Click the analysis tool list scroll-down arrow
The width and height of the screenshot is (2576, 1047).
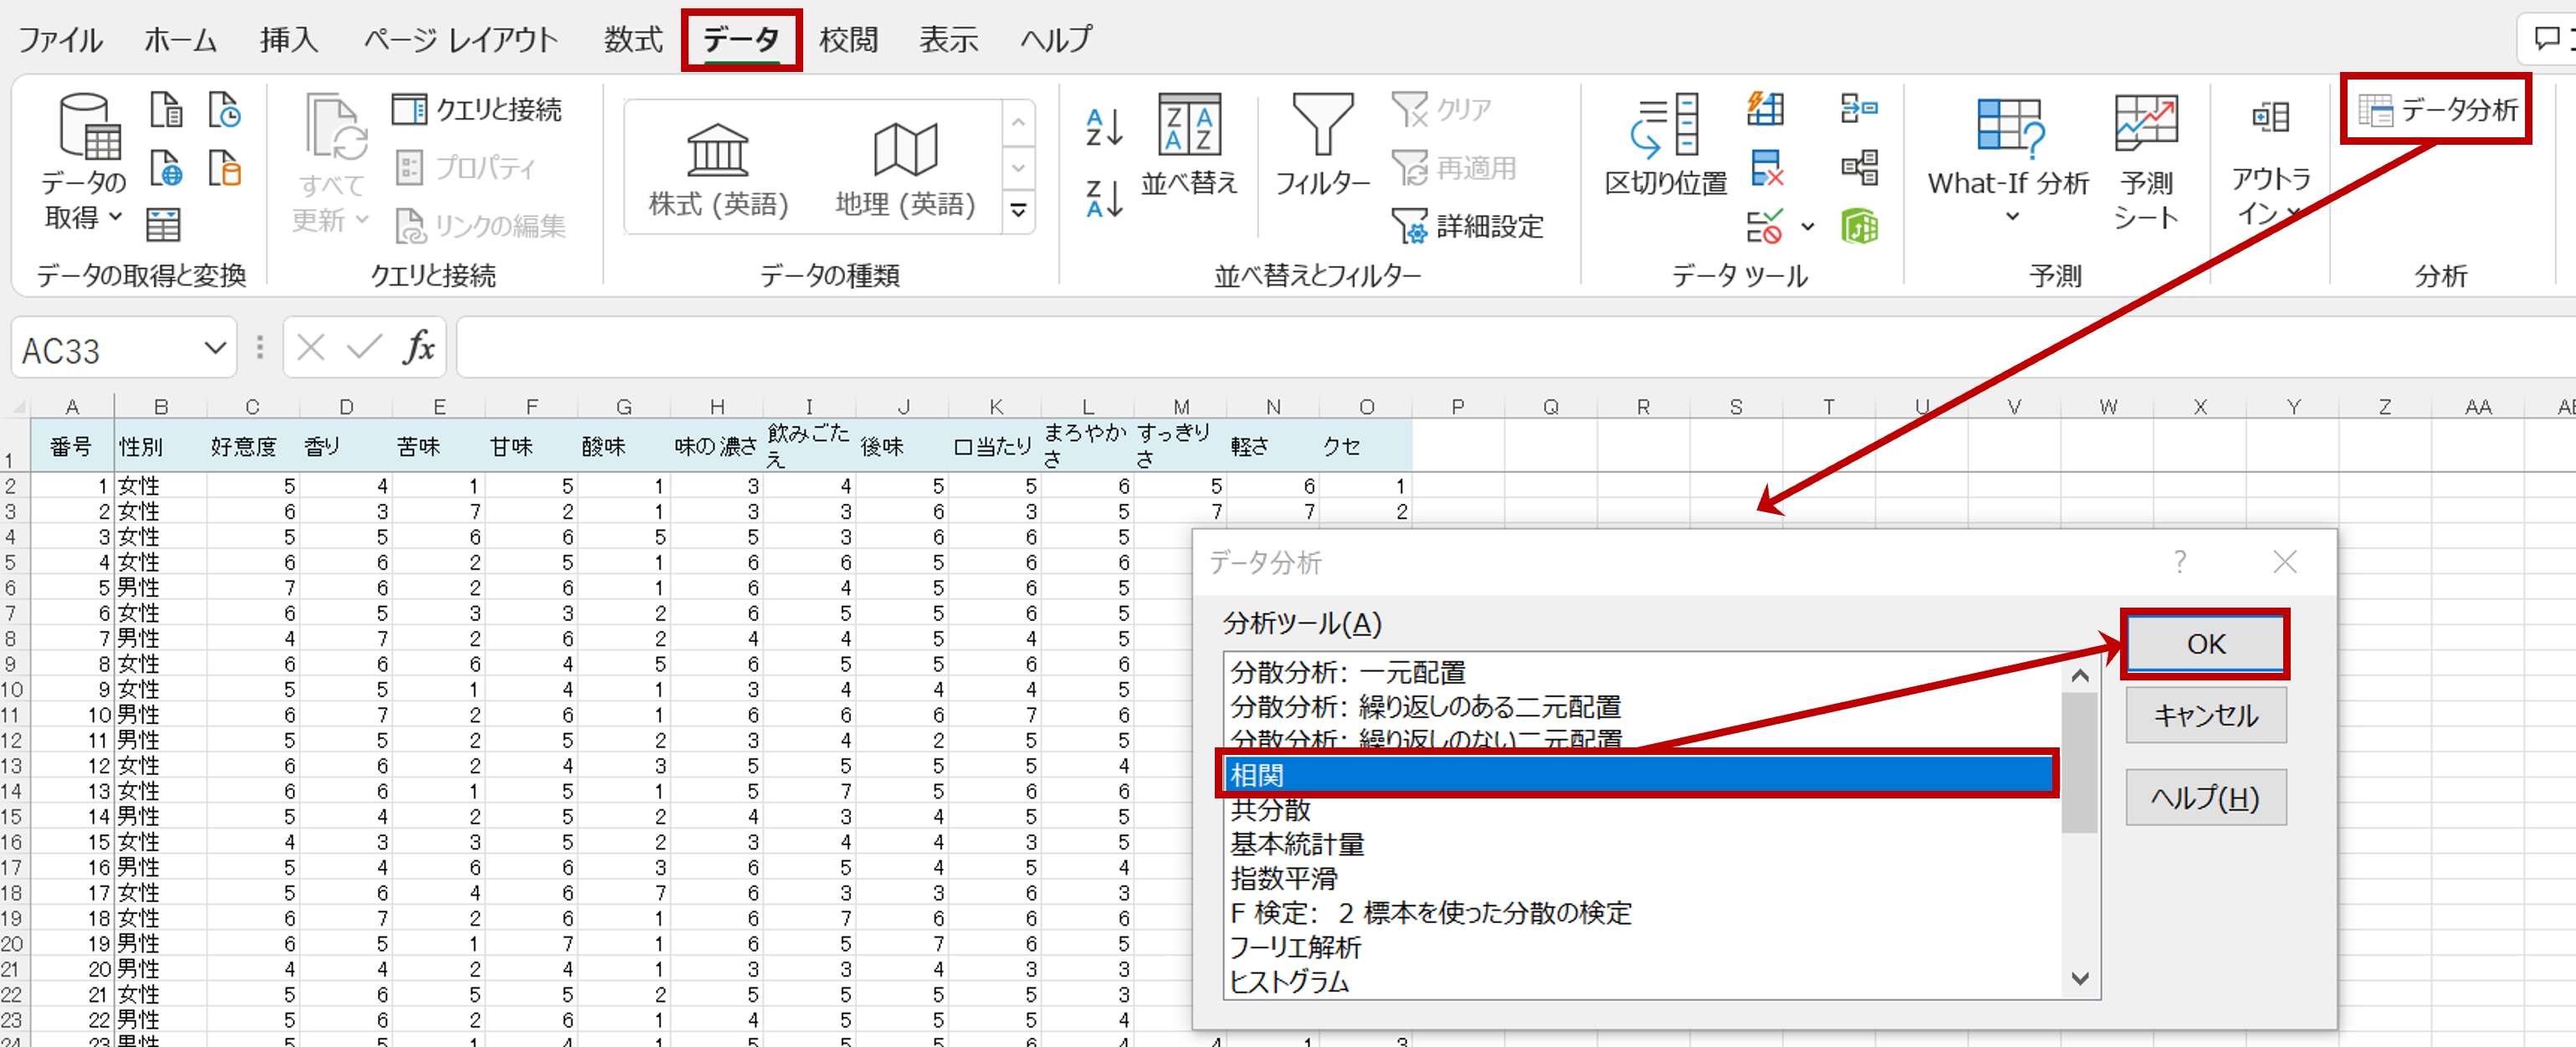click(x=2080, y=978)
